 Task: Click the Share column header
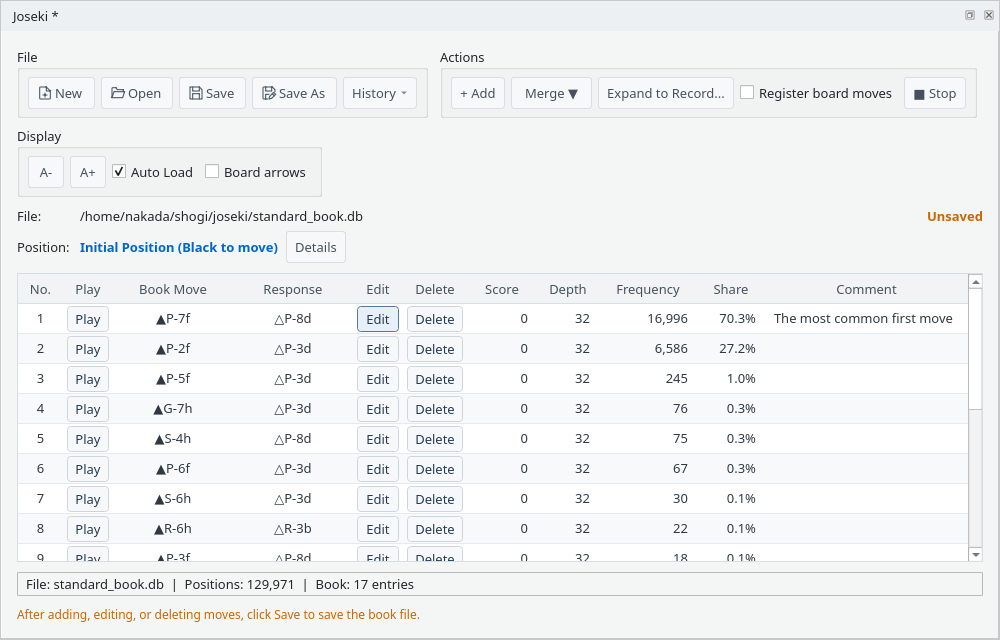click(730, 289)
